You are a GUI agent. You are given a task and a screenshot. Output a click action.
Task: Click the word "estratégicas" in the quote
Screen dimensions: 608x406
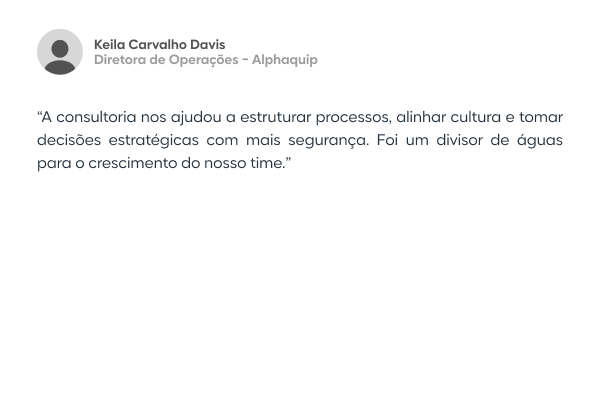click(150, 138)
